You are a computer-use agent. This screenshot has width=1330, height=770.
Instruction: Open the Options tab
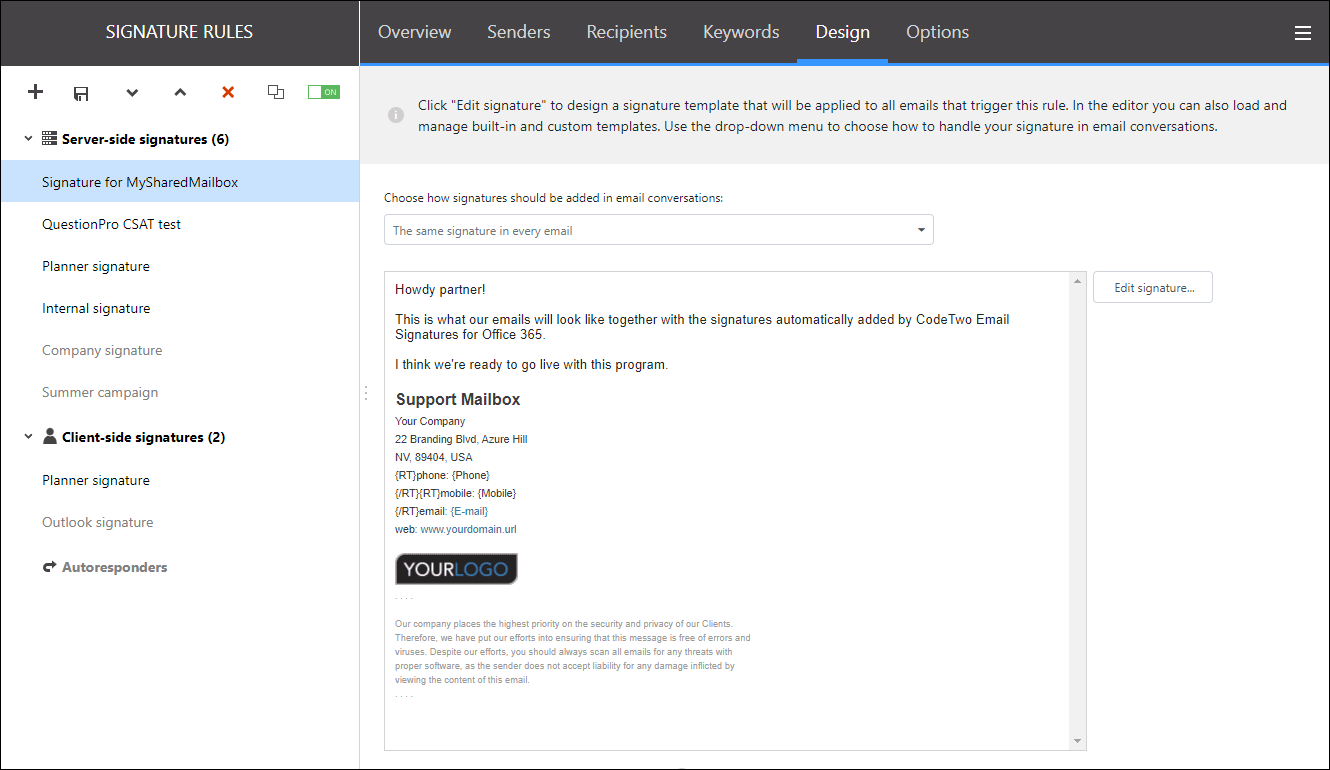coord(937,32)
